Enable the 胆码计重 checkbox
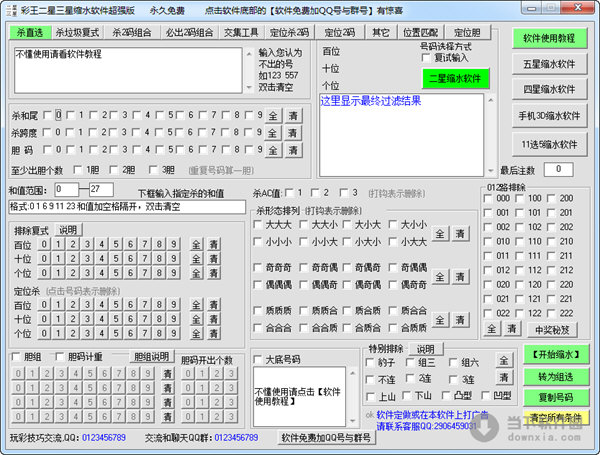 coord(60,357)
